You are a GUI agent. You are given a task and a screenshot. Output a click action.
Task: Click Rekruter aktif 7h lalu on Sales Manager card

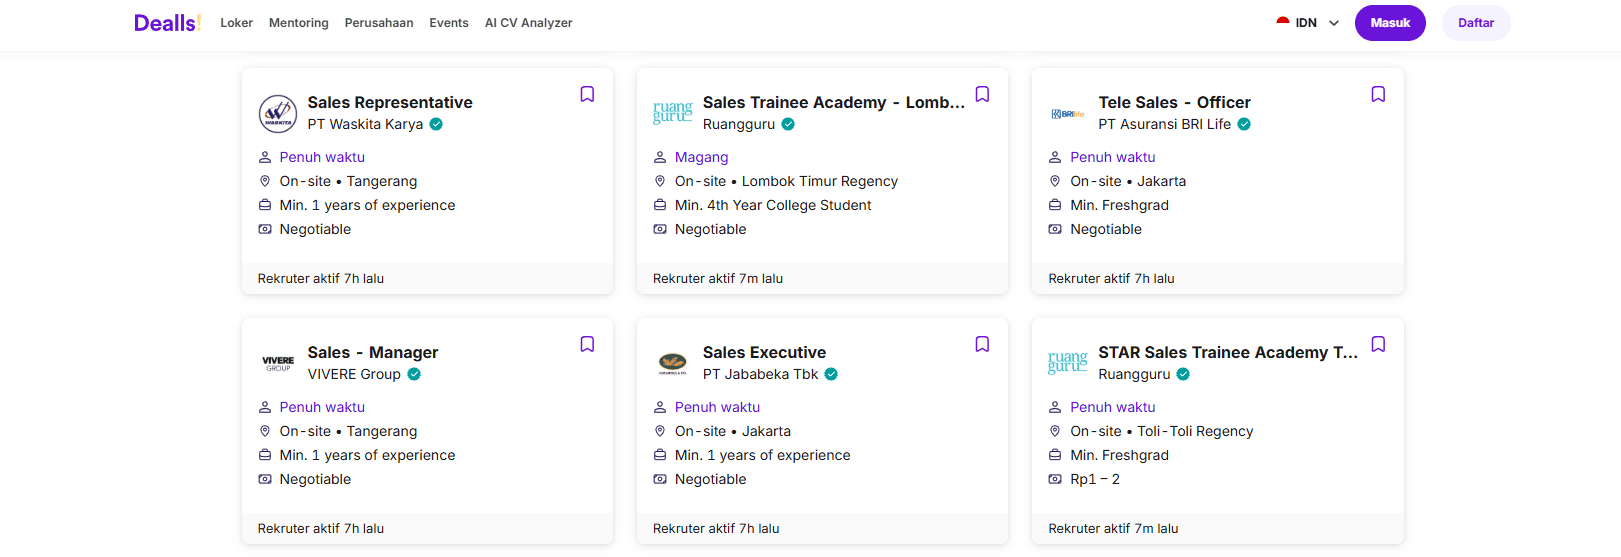(321, 529)
